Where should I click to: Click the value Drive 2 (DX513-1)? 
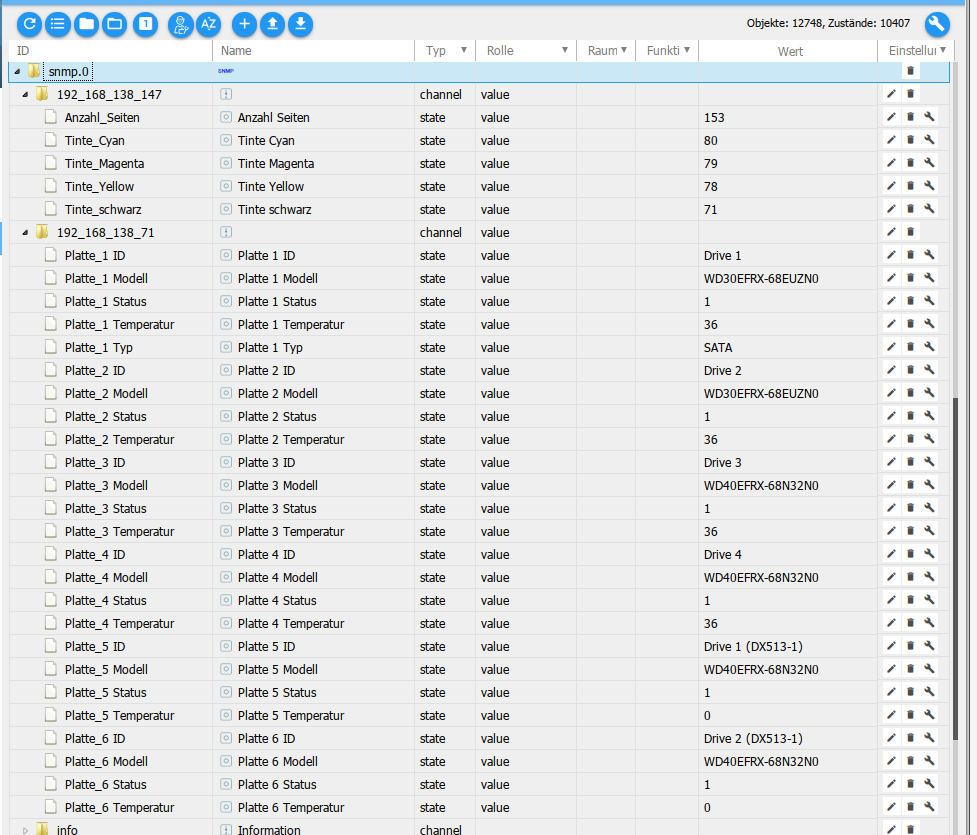tap(753, 738)
